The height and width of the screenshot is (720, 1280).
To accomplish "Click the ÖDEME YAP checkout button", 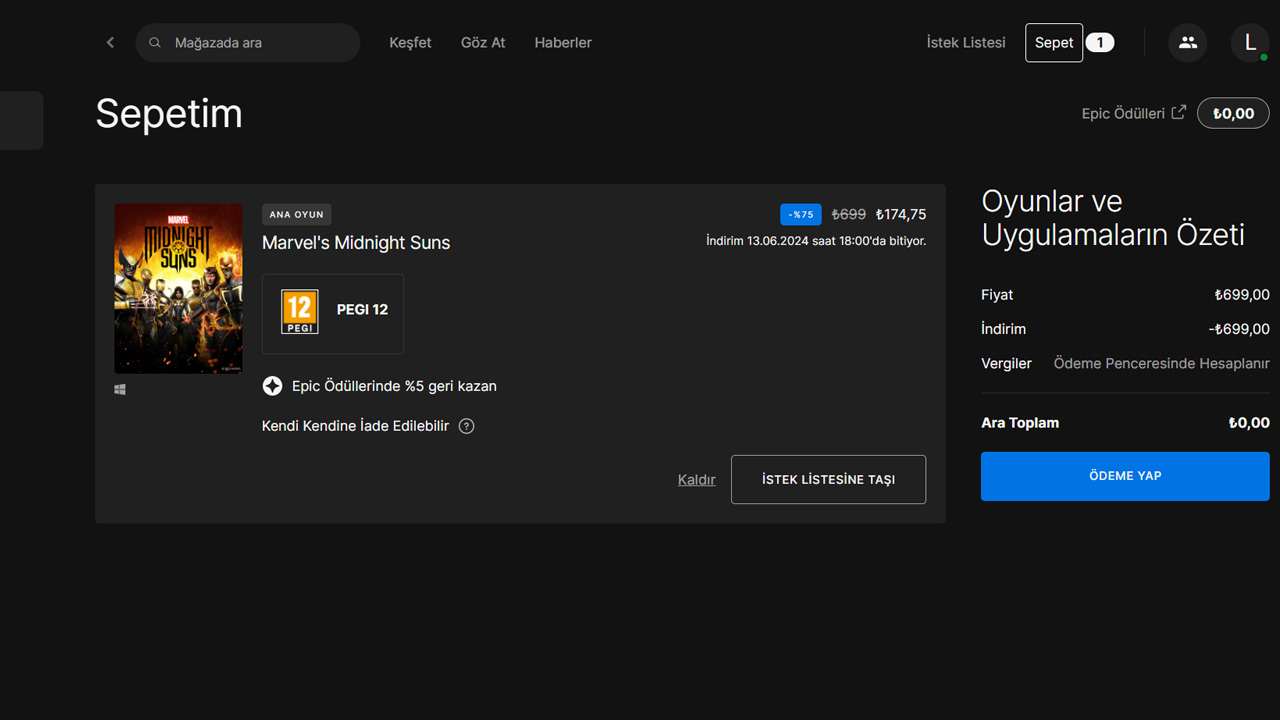I will (1125, 476).
